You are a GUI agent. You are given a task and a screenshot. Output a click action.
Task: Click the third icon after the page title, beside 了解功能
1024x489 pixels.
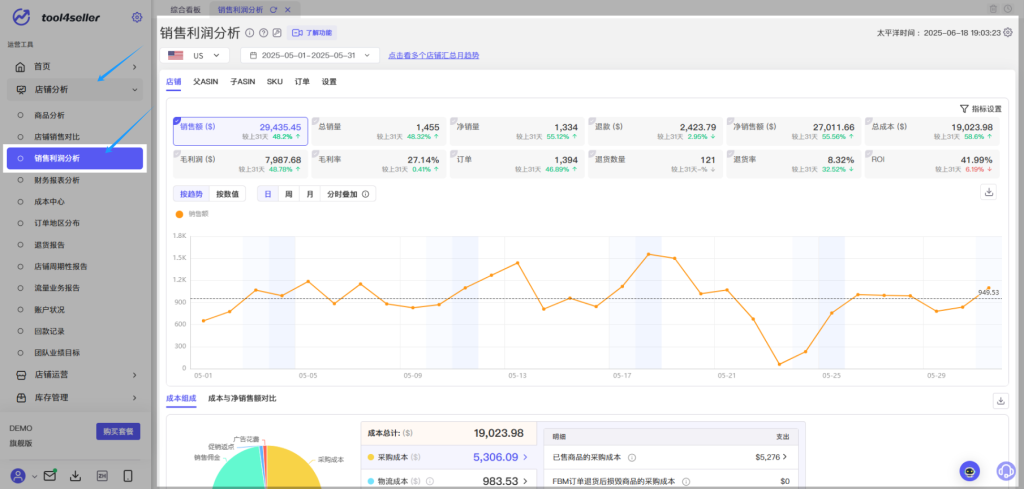[x=277, y=33]
